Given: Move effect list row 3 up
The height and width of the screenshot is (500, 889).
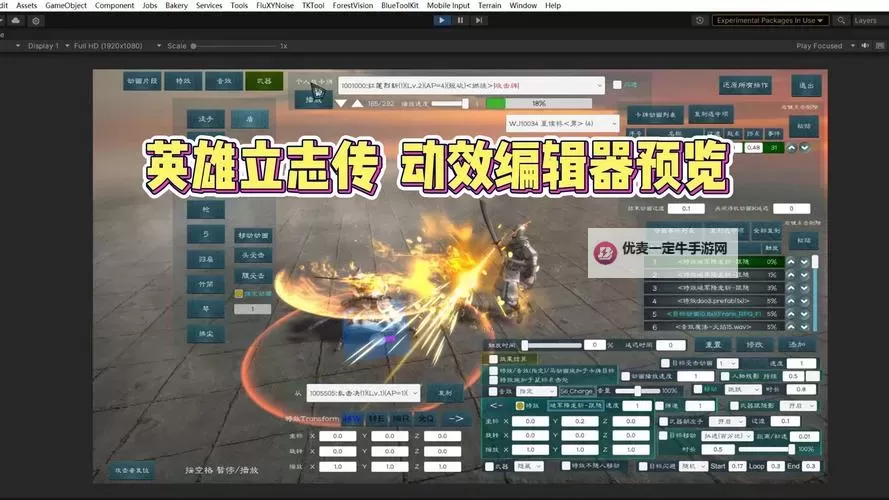Looking at the screenshot, I should pos(791,288).
